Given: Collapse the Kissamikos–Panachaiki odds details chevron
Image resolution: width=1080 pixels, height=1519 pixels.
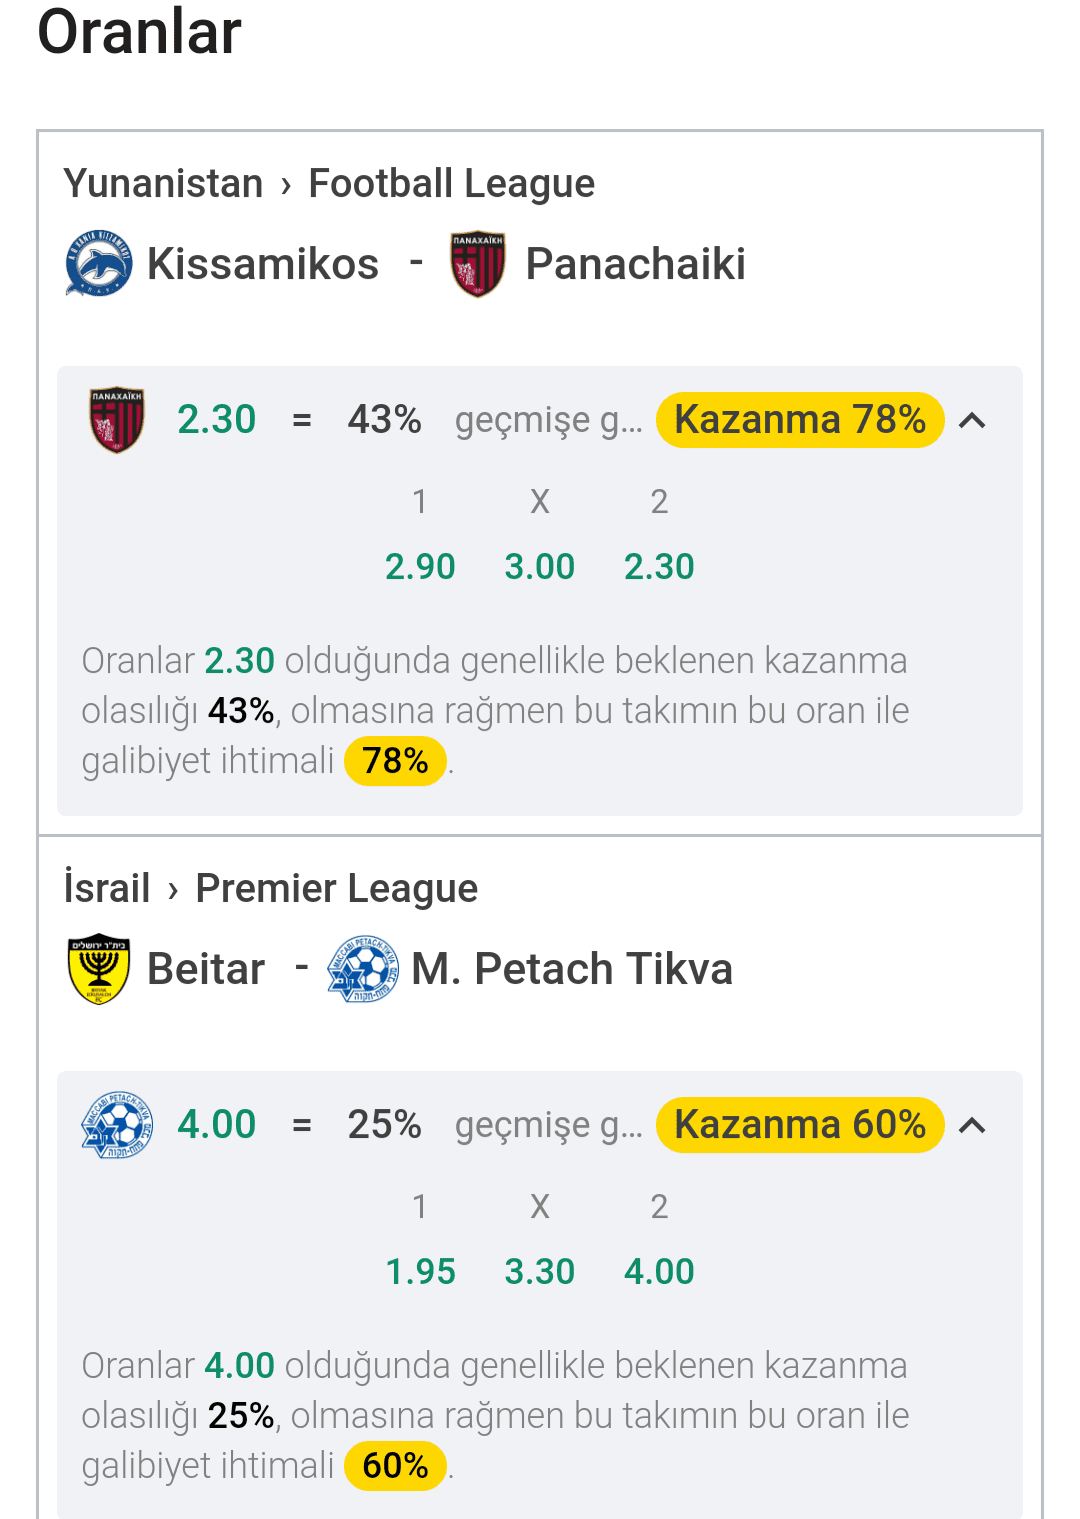Looking at the screenshot, I should tap(972, 421).
